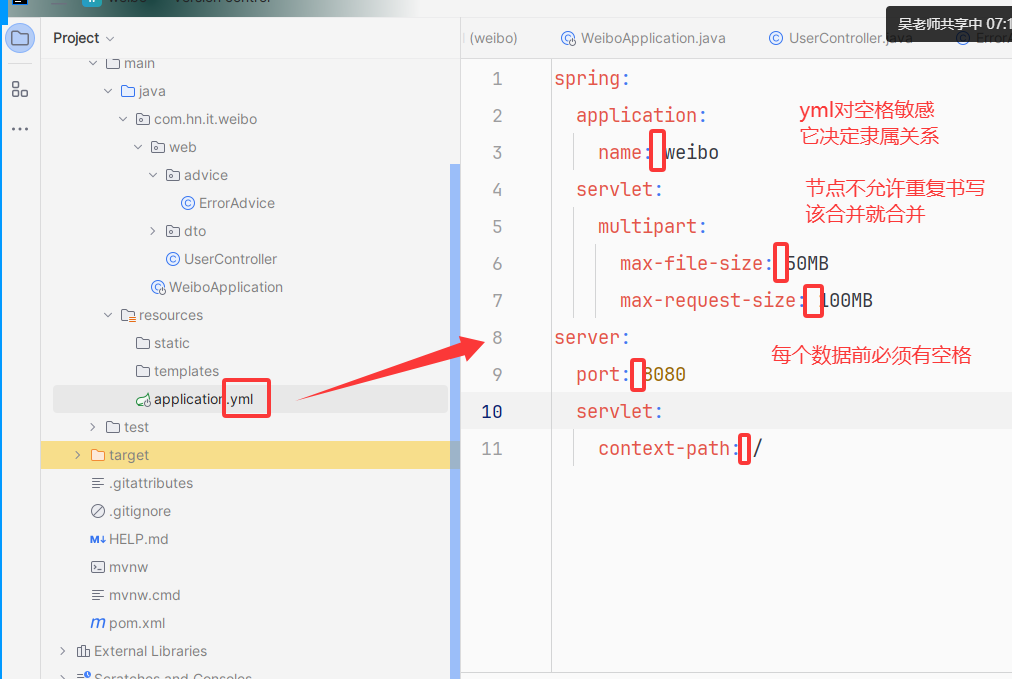Select the java source folder icon
This screenshot has width=1012, height=679.
click(128, 91)
